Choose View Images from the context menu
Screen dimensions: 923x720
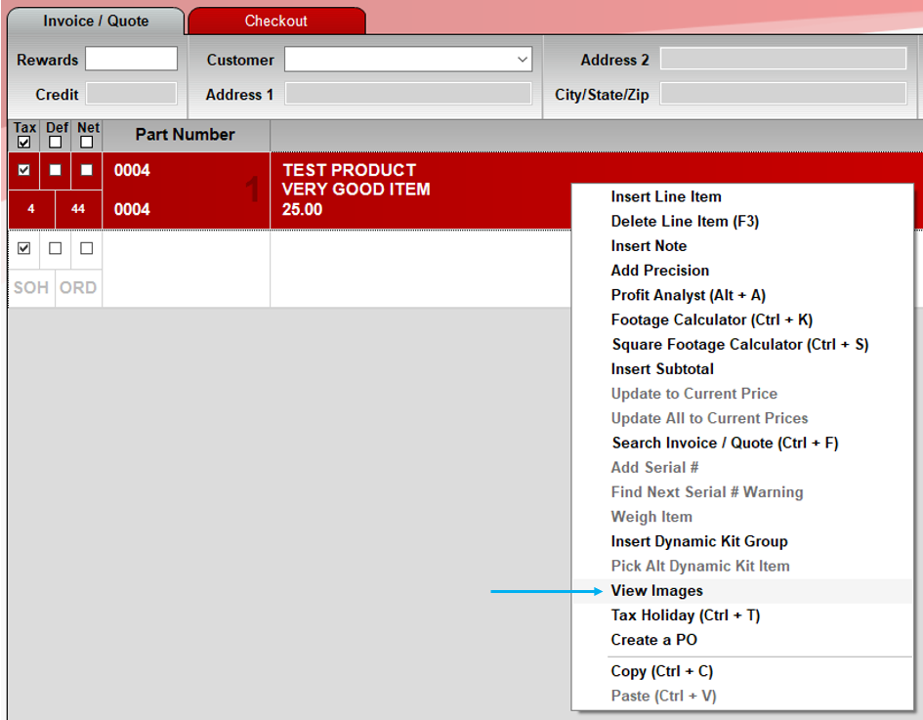point(657,591)
